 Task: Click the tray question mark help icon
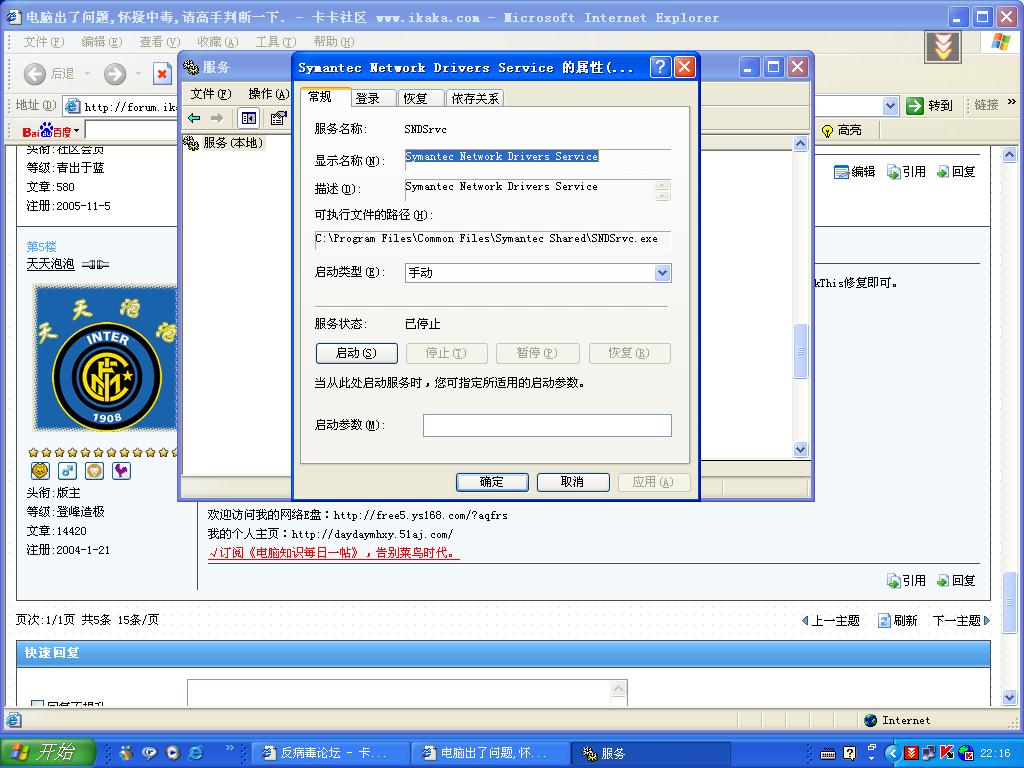tap(849, 754)
